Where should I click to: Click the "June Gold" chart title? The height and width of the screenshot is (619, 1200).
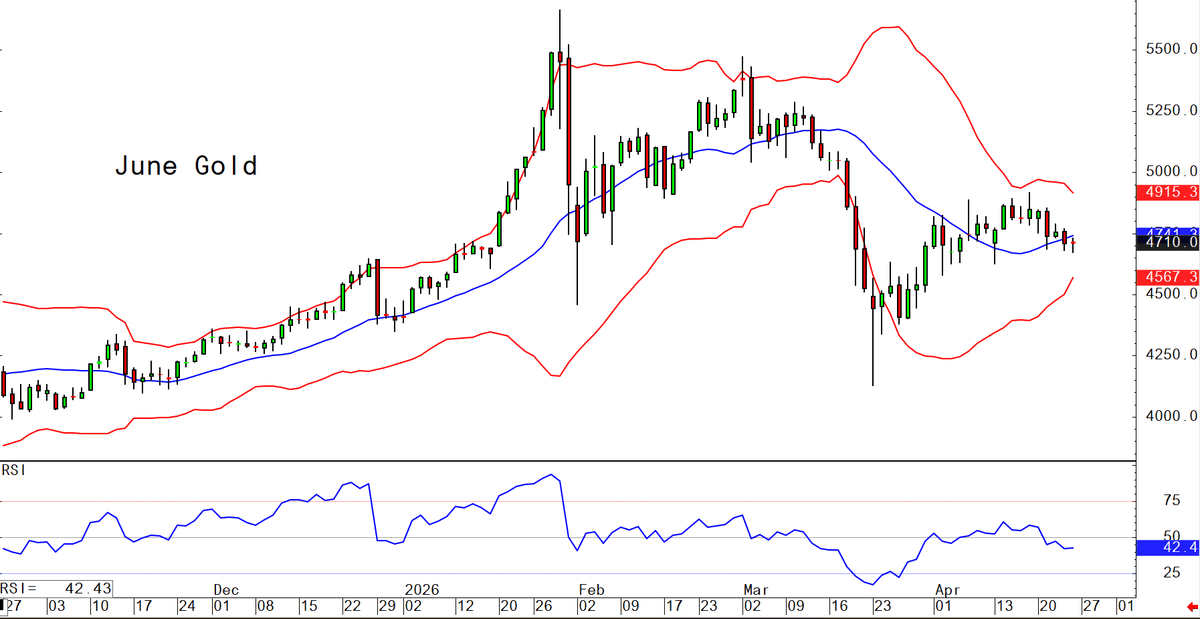(x=185, y=166)
